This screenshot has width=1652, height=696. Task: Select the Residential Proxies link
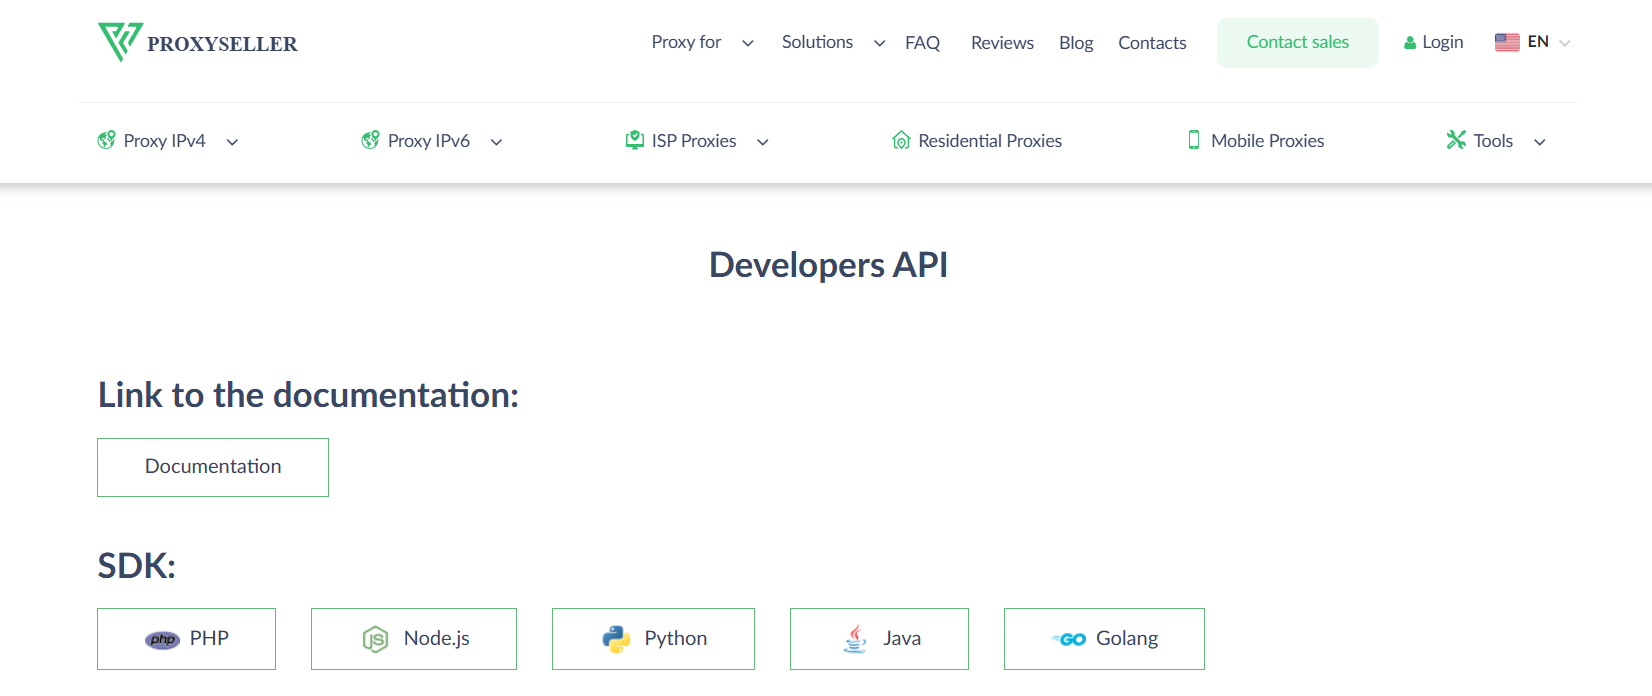(990, 141)
